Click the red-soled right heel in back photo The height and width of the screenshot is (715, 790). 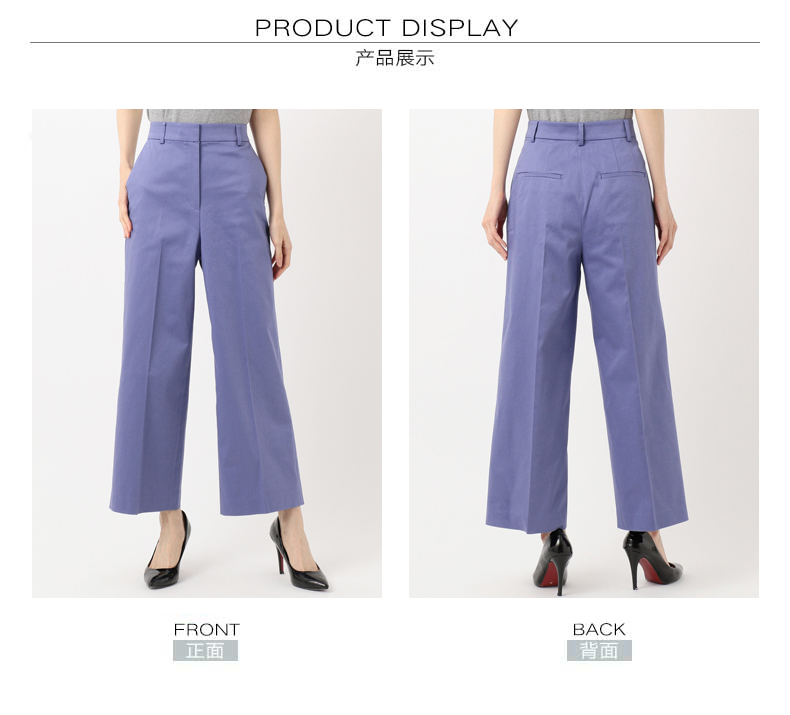pos(650,558)
